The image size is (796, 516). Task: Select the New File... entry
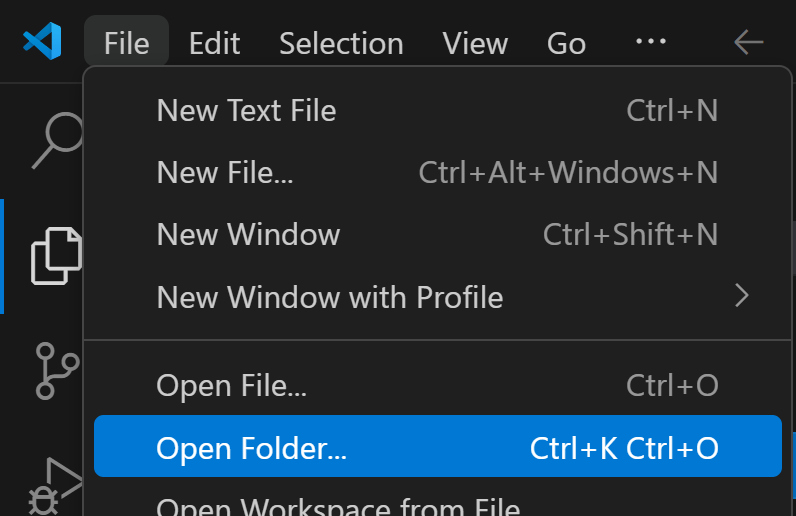[x=438, y=172]
